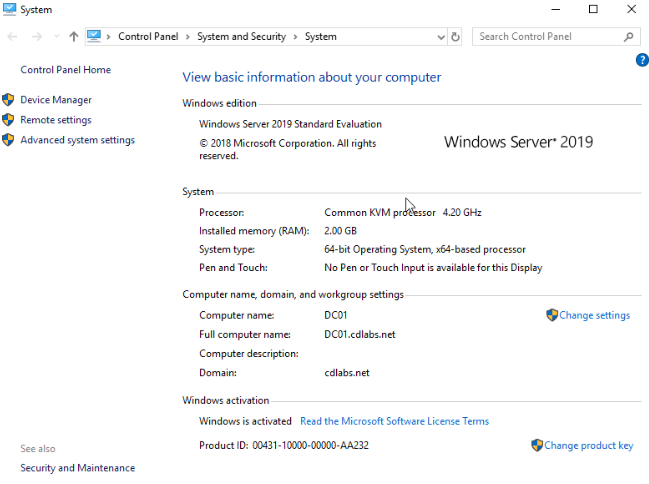649x484 pixels.
Task: Open the blue Help question mark
Action: (642, 60)
